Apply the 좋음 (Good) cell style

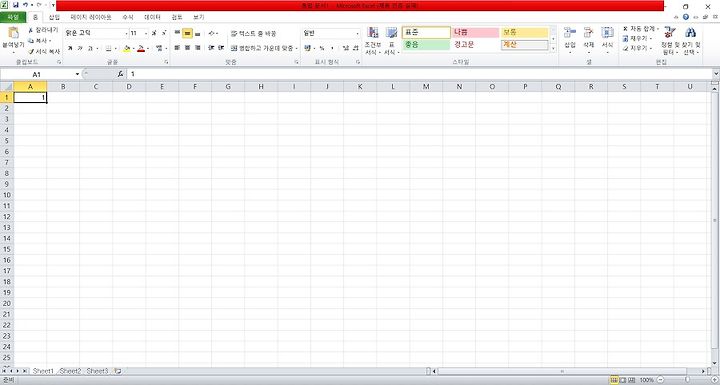pyautogui.click(x=426, y=45)
